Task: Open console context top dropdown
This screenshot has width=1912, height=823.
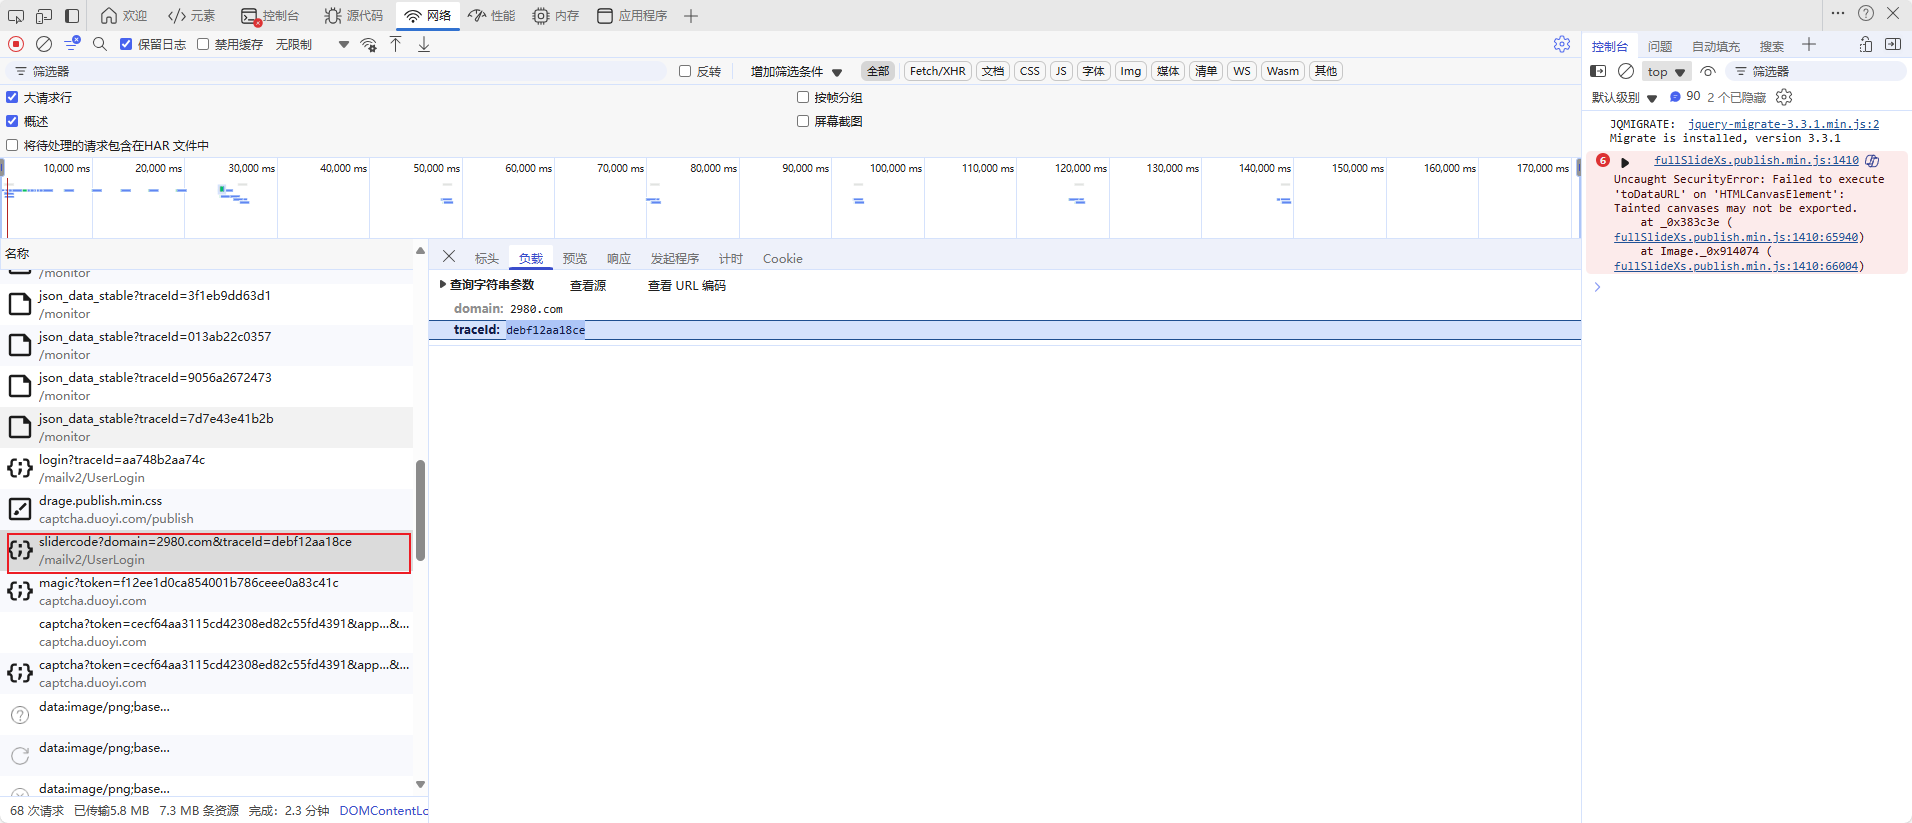Action: tap(1667, 71)
